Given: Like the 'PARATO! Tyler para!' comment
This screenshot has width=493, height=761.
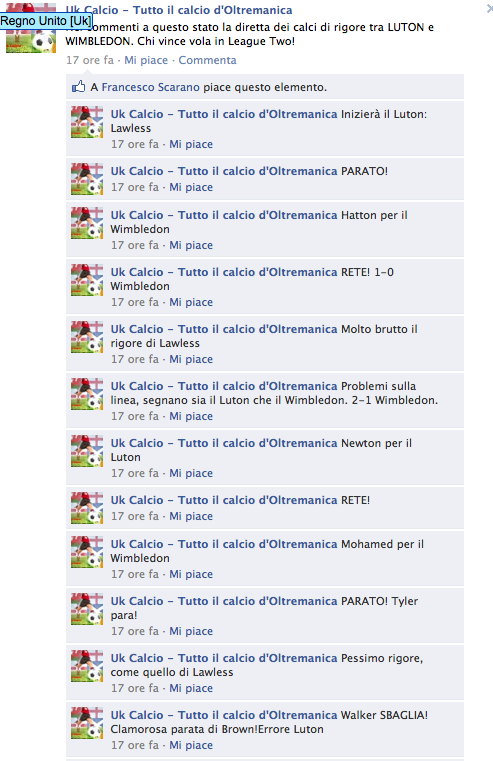Looking at the screenshot, I should tap(191, 631).
